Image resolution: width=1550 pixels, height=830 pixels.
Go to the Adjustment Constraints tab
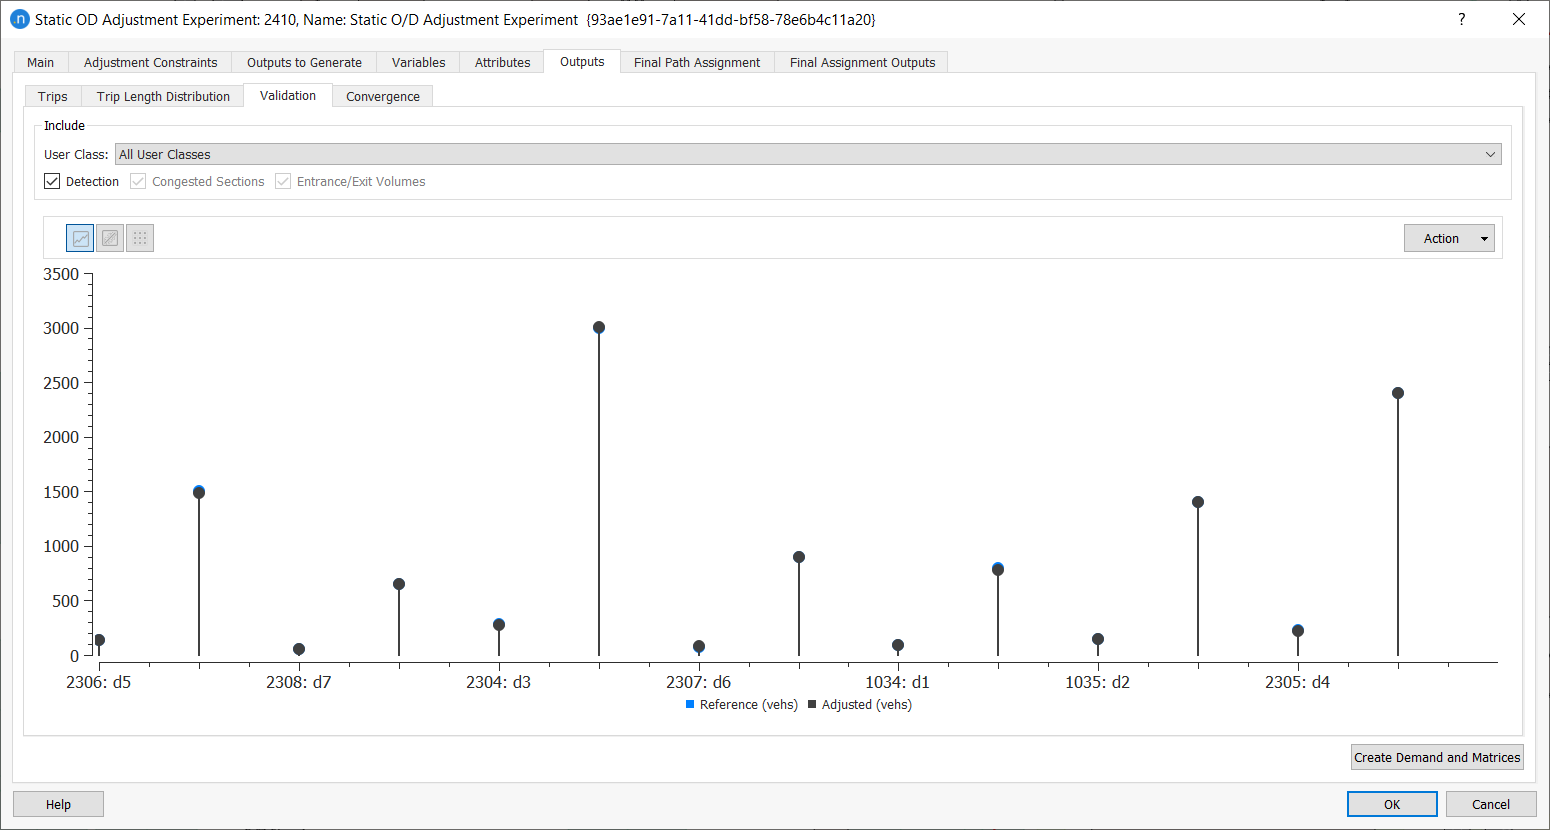(x=150, y=62)
